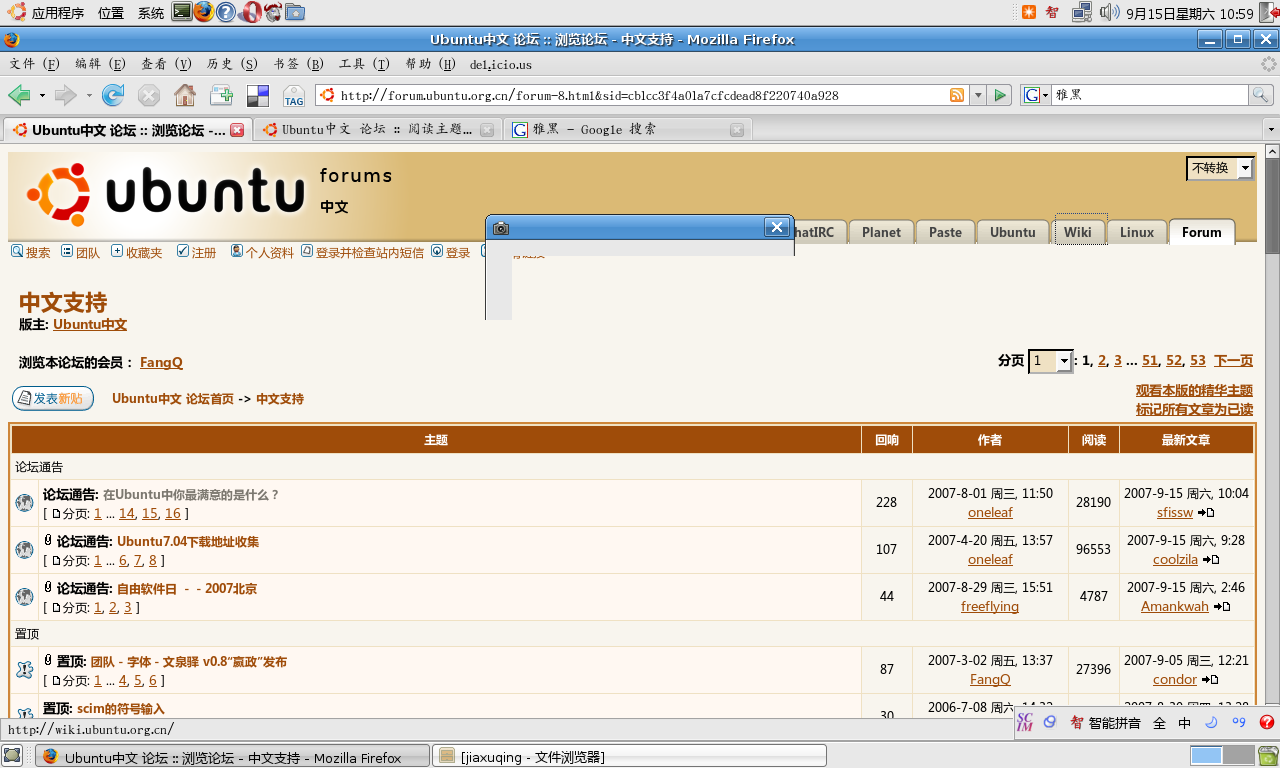Open the 文件 (F) menu
Viewport: 1280px width, 768px height.
35,64
